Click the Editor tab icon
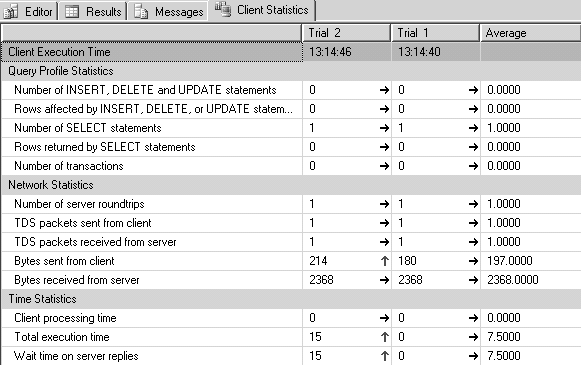The height and width of the screenshot is (365, 581). [11, 11]
